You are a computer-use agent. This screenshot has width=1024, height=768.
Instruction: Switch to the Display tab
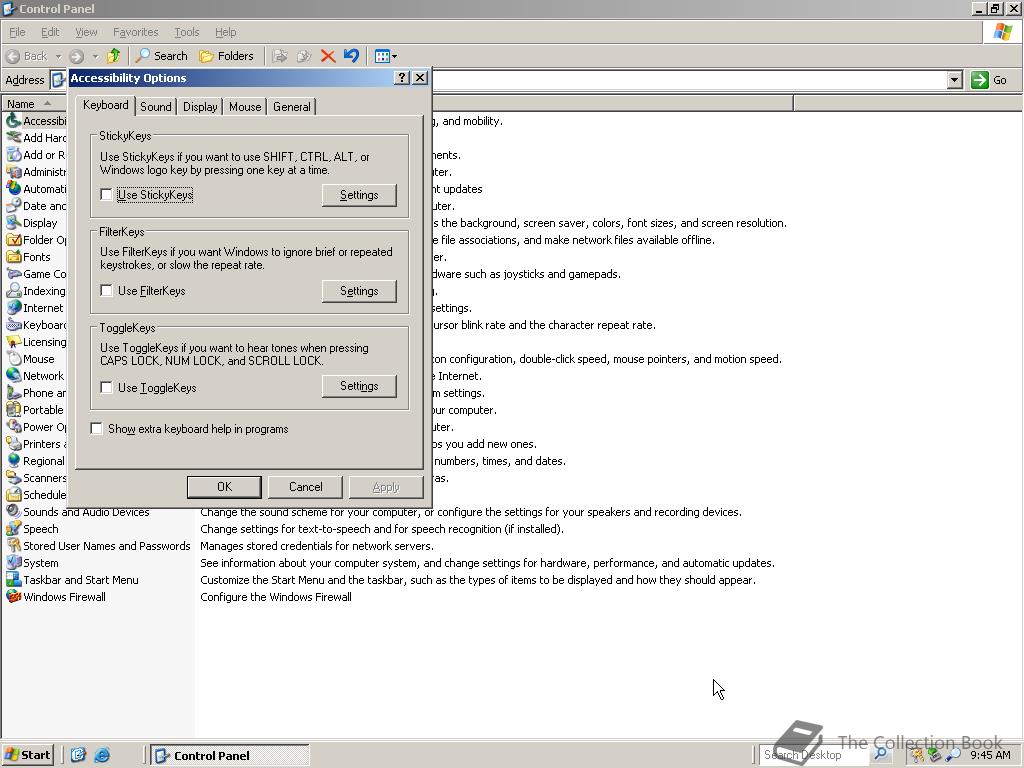[x=200, y=106]
